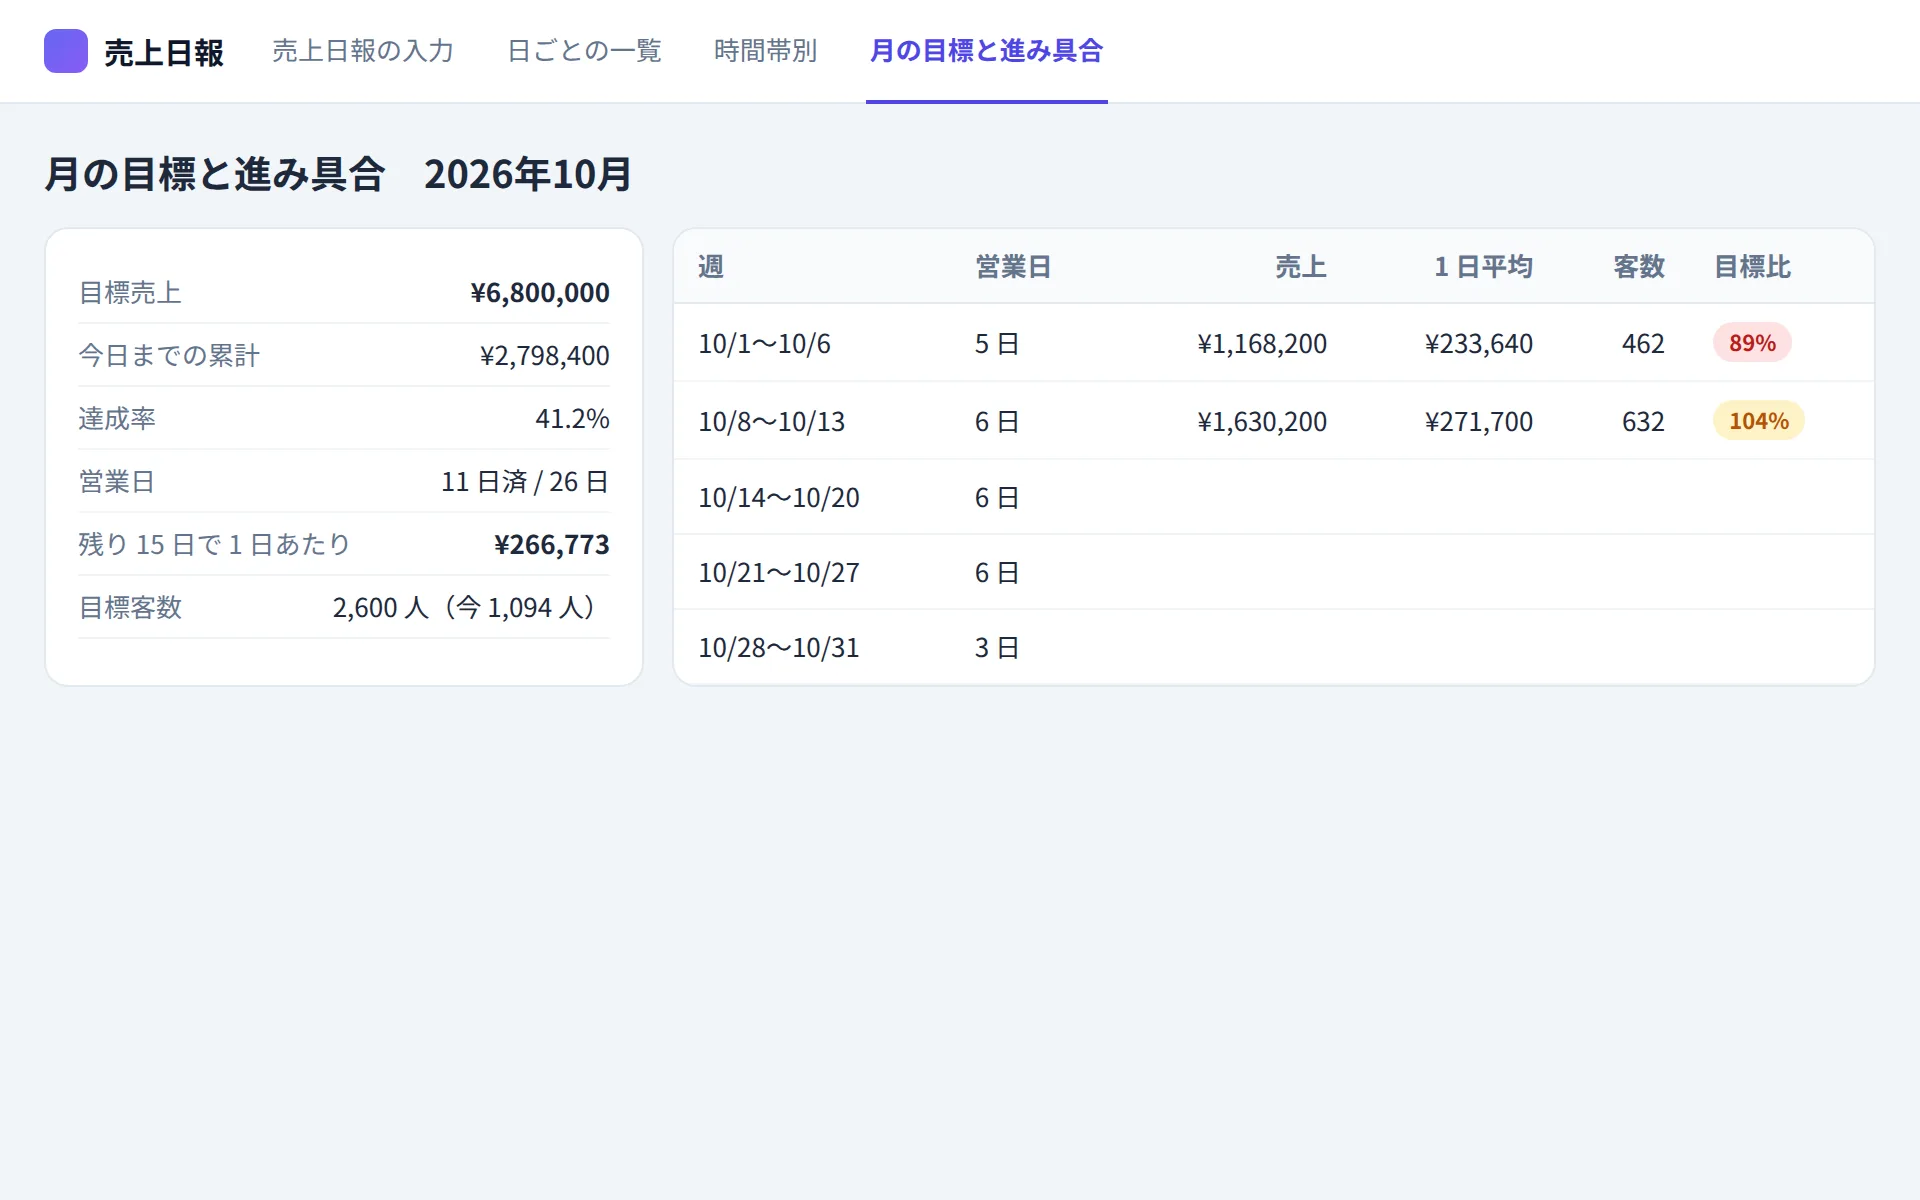
Task: Click the 11日済 / 26日 value
Action: (x=525, y=482)
